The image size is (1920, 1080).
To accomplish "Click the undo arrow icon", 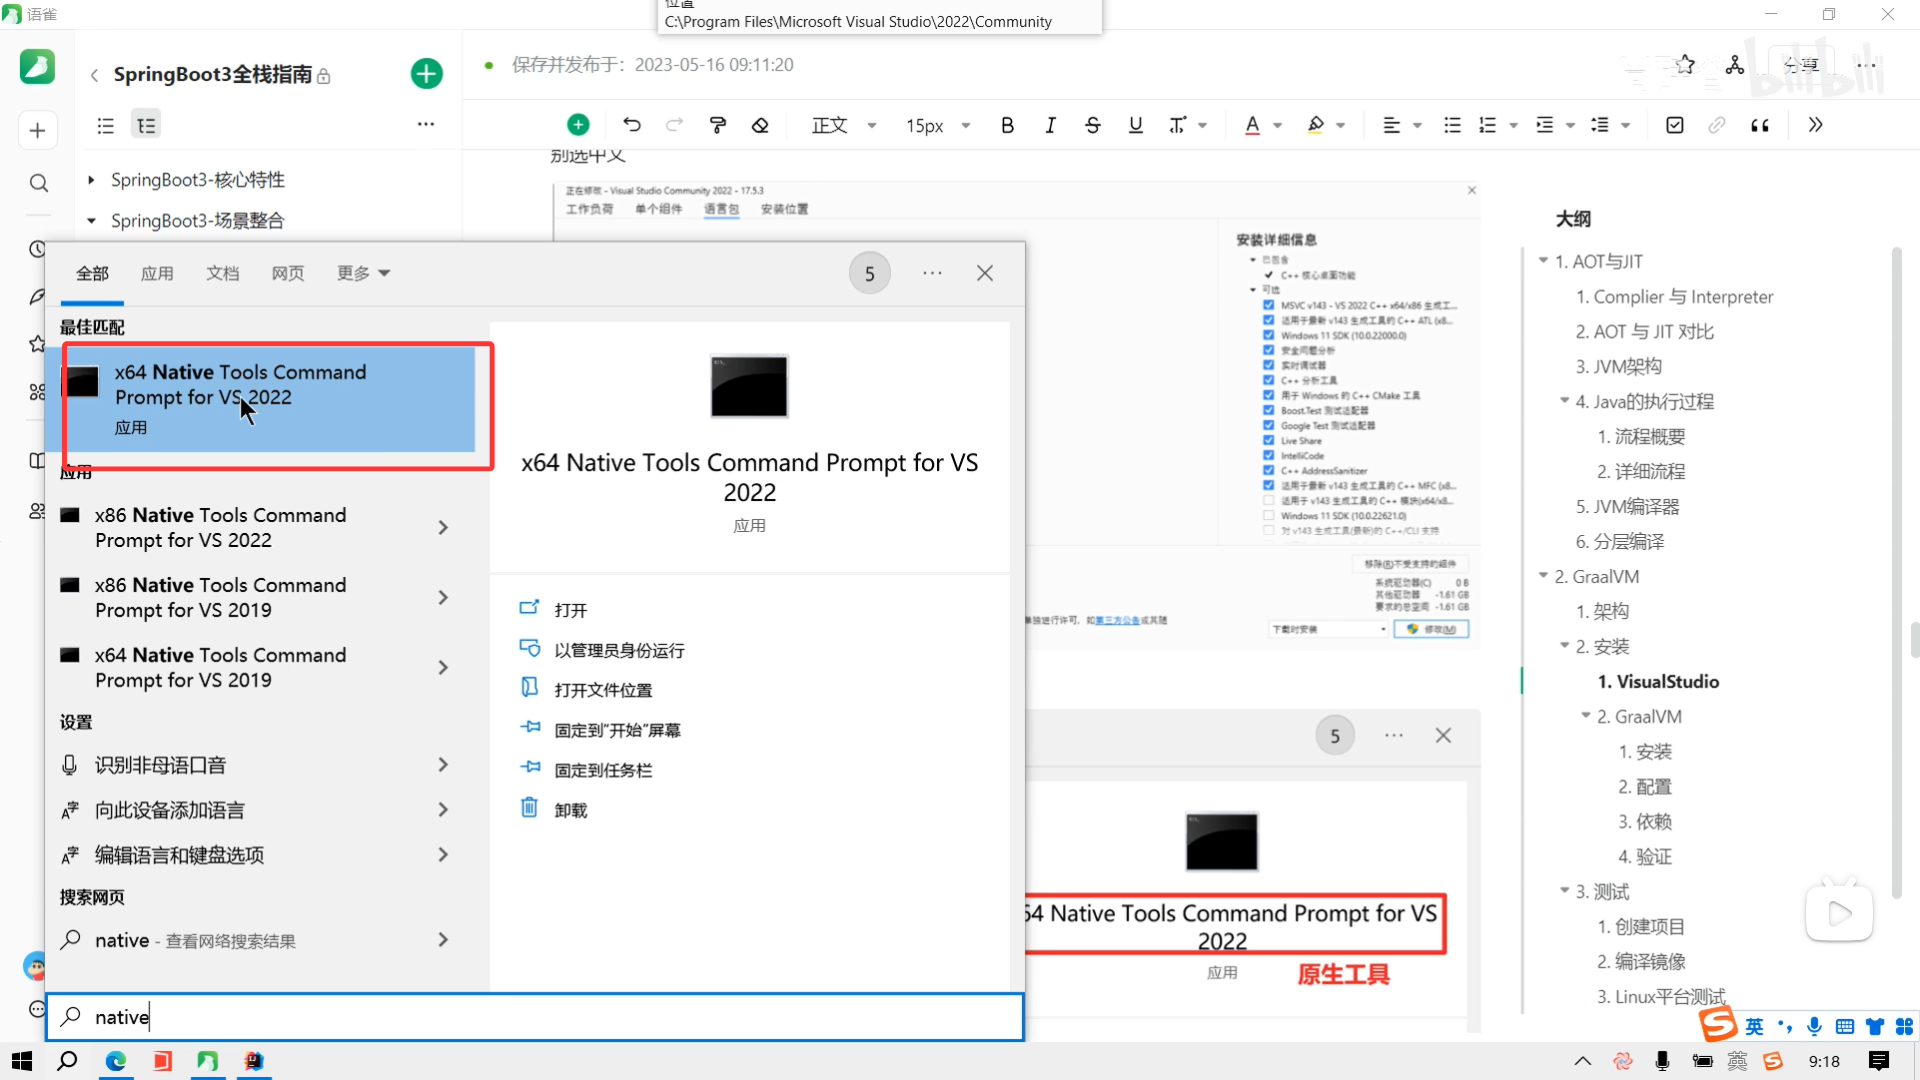I will tap(632, 125).
